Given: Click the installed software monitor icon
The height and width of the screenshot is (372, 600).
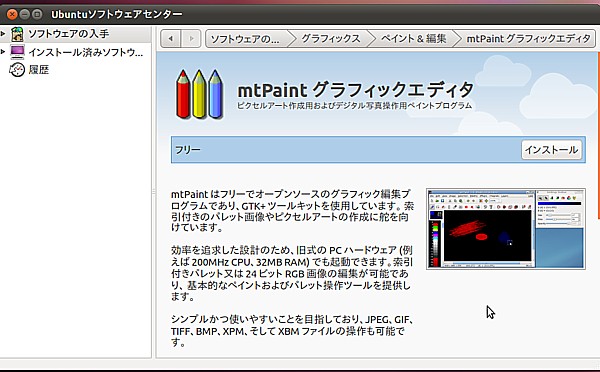Looking at the screenshot, I should point(18,52).
